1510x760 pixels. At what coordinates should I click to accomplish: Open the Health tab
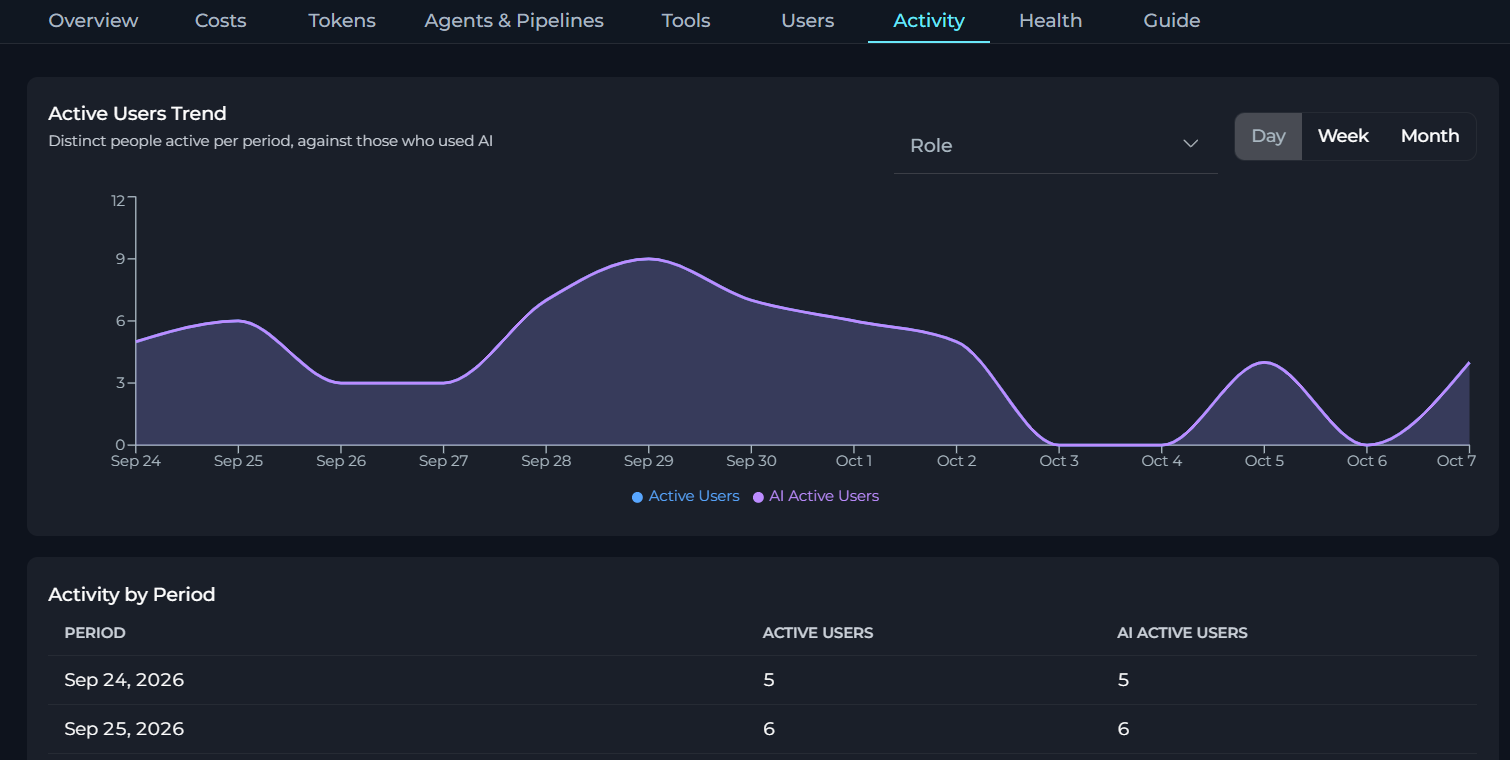(1050, 20)
